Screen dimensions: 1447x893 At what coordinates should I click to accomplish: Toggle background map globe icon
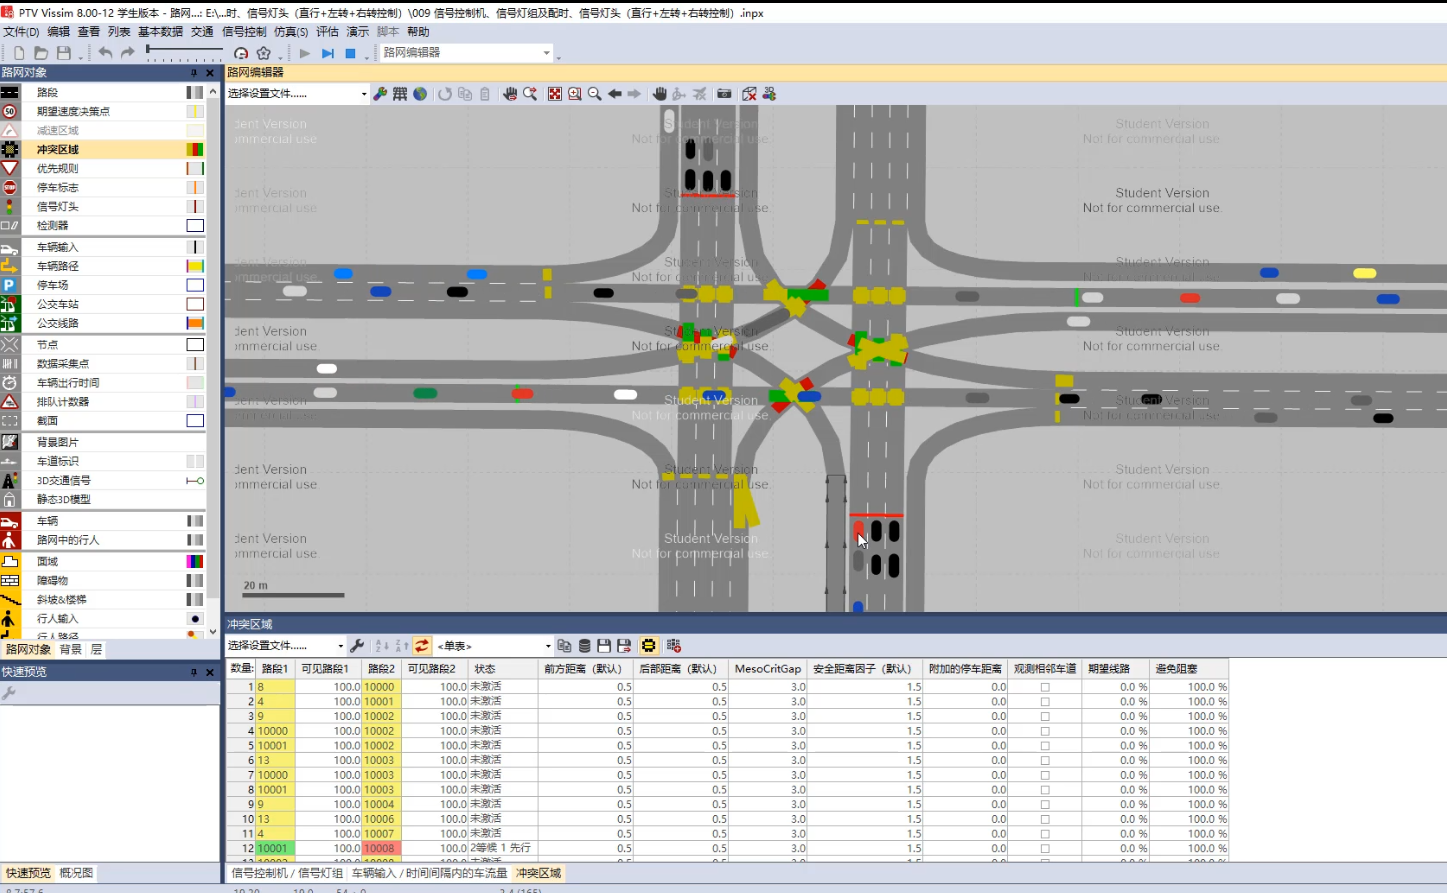420,94
